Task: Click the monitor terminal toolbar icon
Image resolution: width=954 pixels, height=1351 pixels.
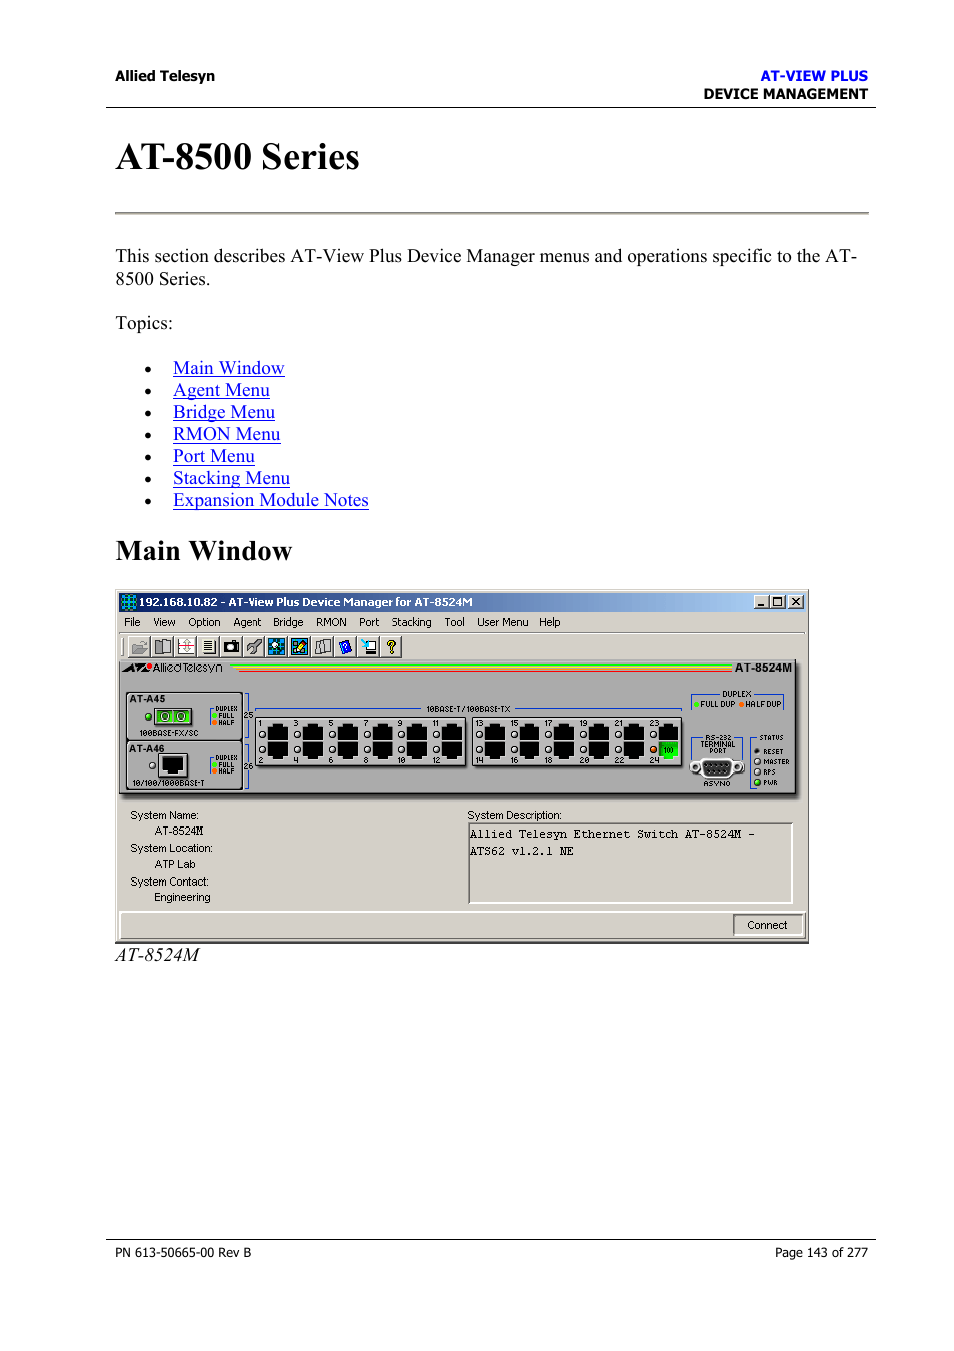Action: tap(369, 647)
